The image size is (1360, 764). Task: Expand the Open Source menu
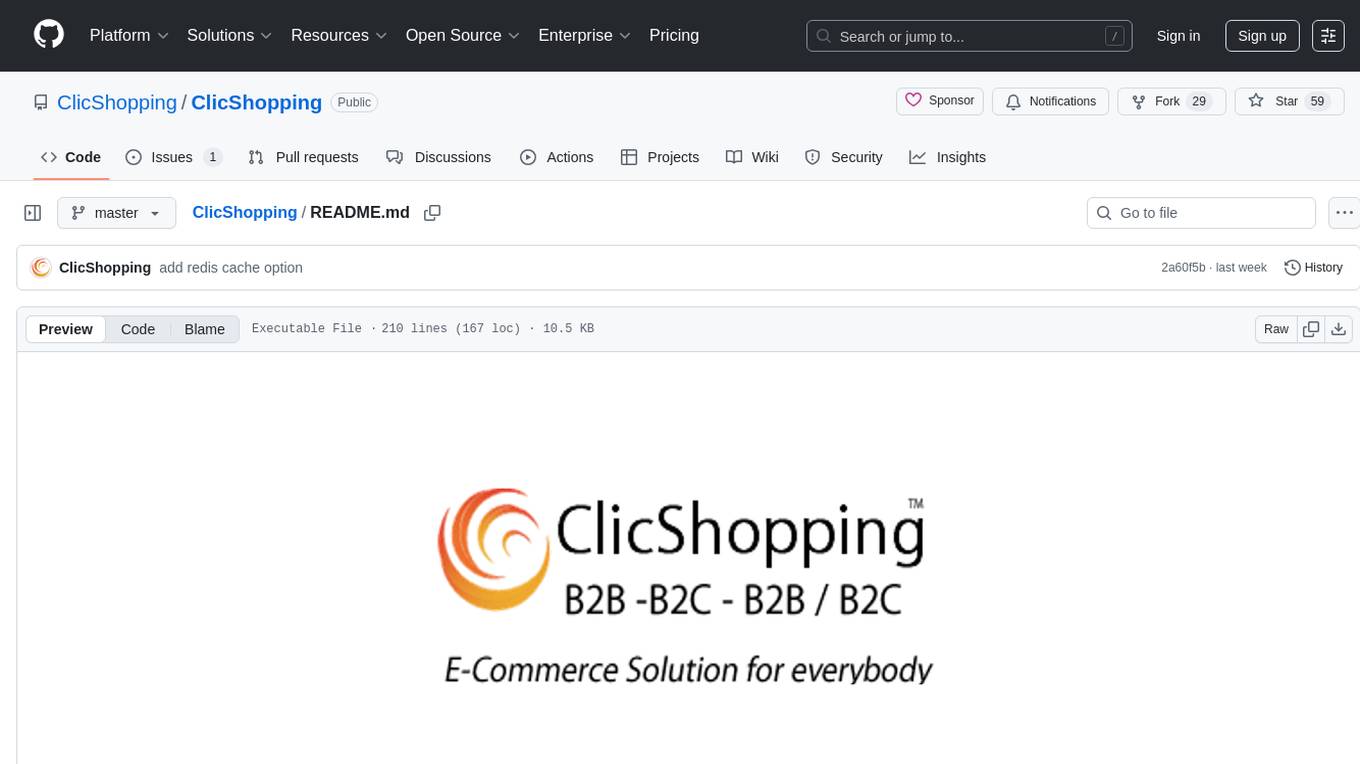click(463, 35)
